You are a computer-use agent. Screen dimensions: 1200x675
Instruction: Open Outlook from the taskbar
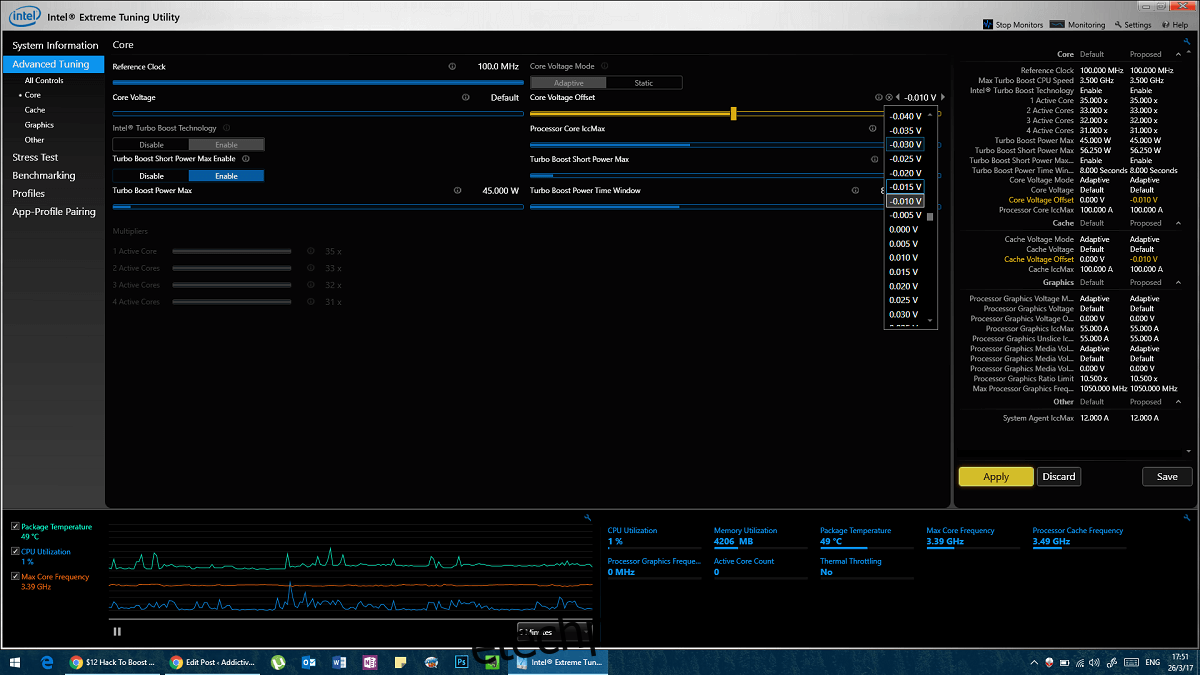[308, 662]
